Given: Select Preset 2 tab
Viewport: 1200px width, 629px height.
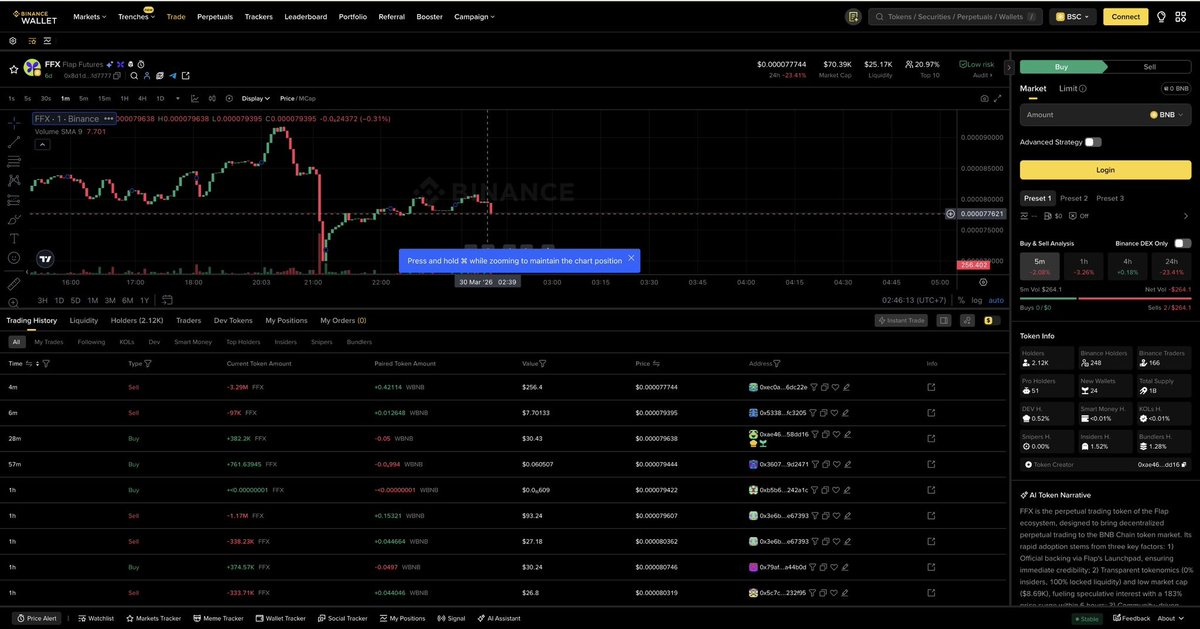Looking at the screenshot, I should pyautogui.click(x=1073, y=198).
